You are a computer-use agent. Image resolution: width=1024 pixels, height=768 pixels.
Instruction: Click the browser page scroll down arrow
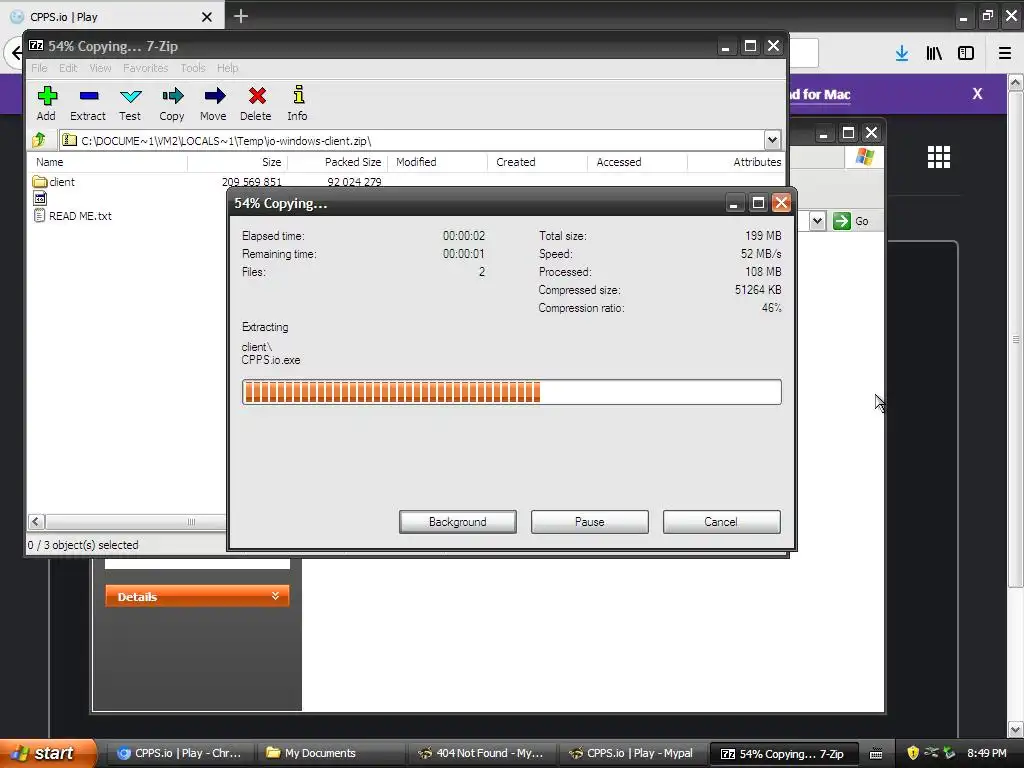1015,729
